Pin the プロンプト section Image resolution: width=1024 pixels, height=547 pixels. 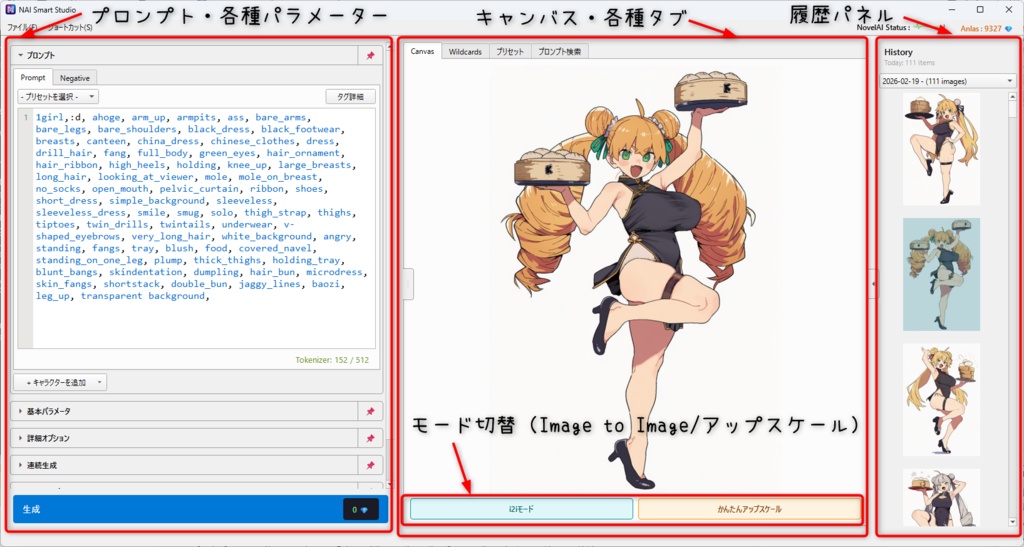point(370,55)
